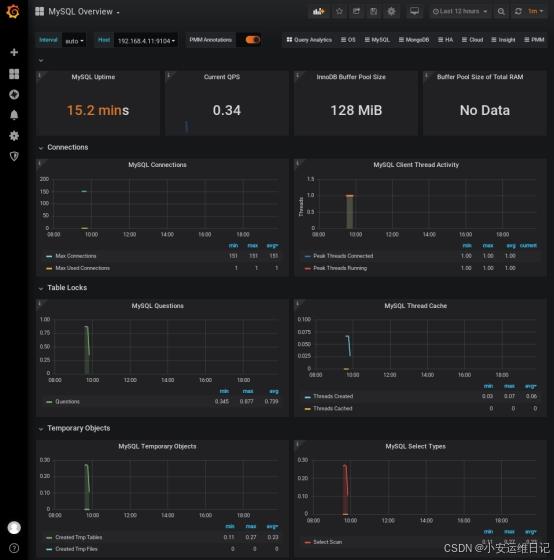Open MySQL Thread Cache panel title menu
This screenshot has width=554, height=560.
pyautogui.click(x=415, y=306)
